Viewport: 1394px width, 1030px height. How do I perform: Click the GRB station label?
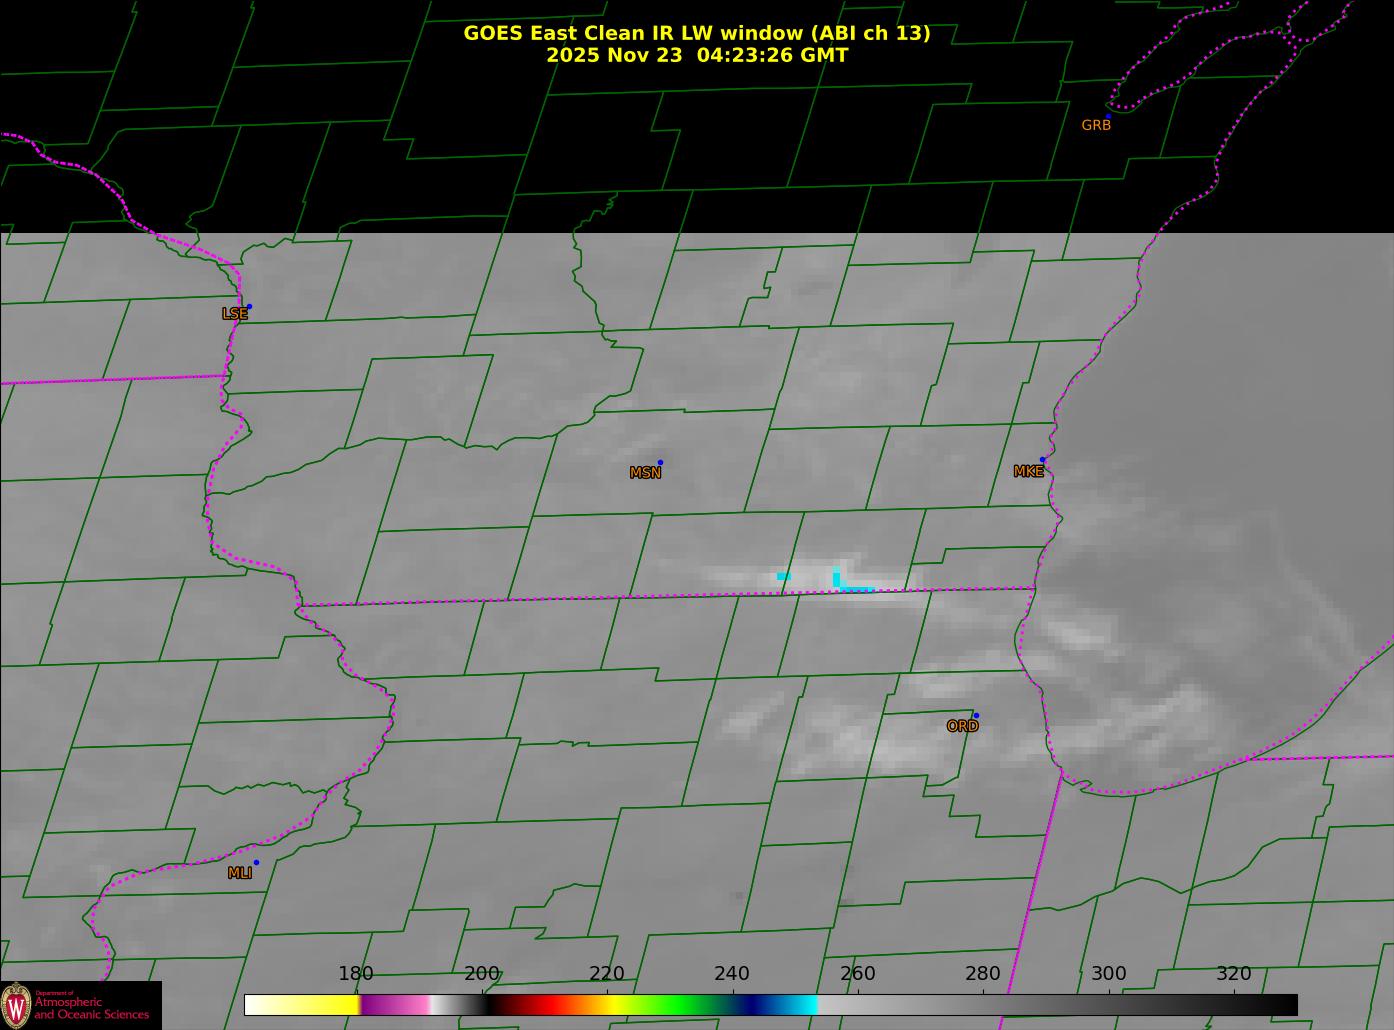click(x=1096, y=125)
